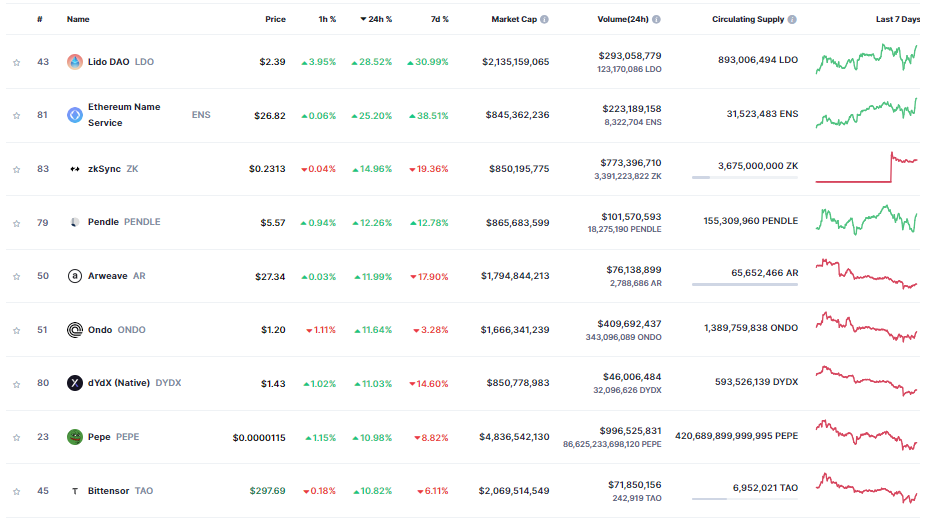
Task: Click Lido DAO volume $293,058,779
Action: (630, 55)
